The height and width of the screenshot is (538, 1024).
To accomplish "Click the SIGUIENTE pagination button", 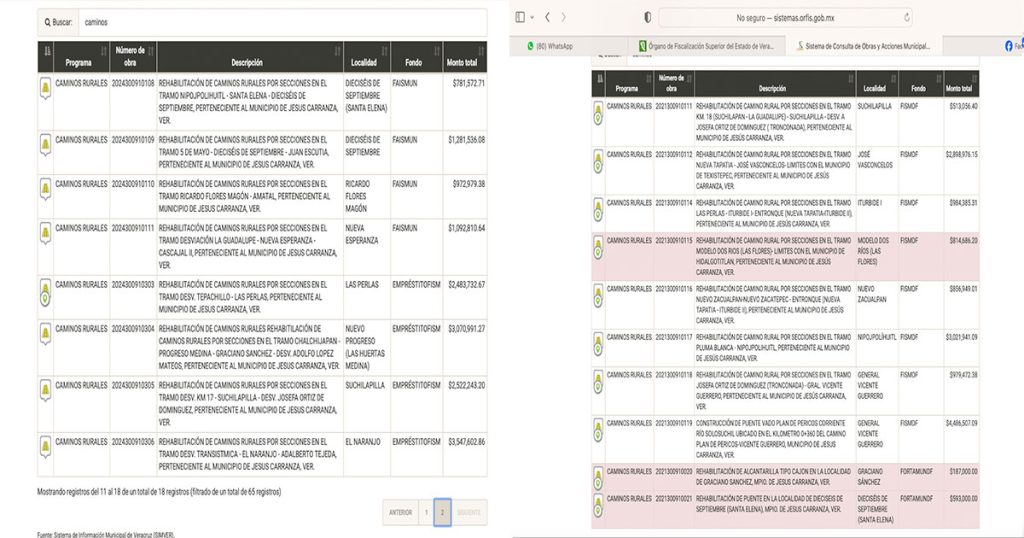I will tap(469, 513).
